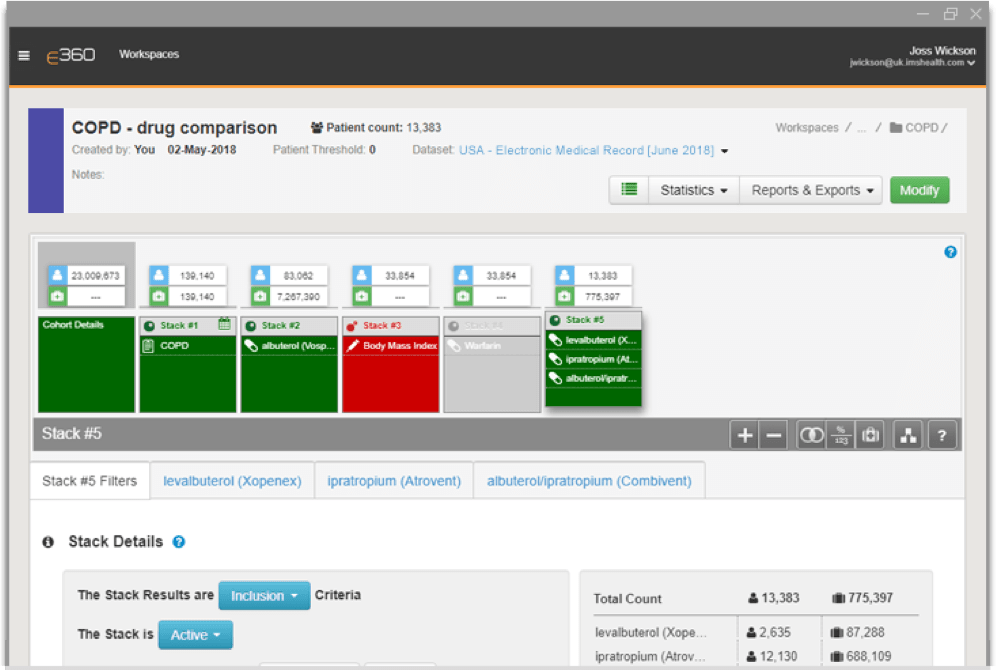Toggle the Stack Active state dropdown
This screenshot has height=670, width=996.
pyautogui.click(x=195, y=635)
